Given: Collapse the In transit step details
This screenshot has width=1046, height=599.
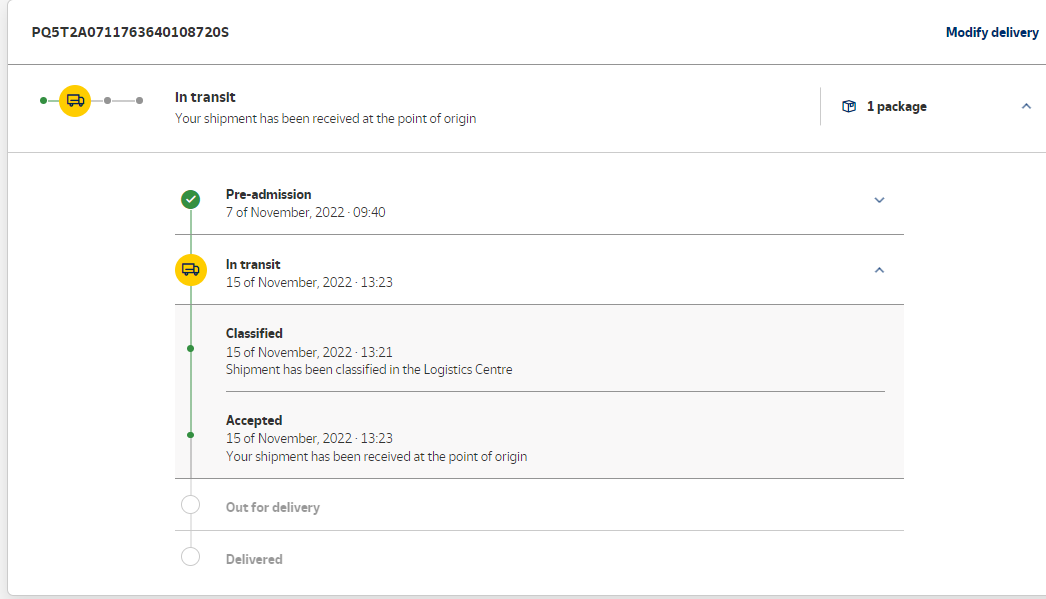Looking at the screenshot, I should [x=879, y=270].
